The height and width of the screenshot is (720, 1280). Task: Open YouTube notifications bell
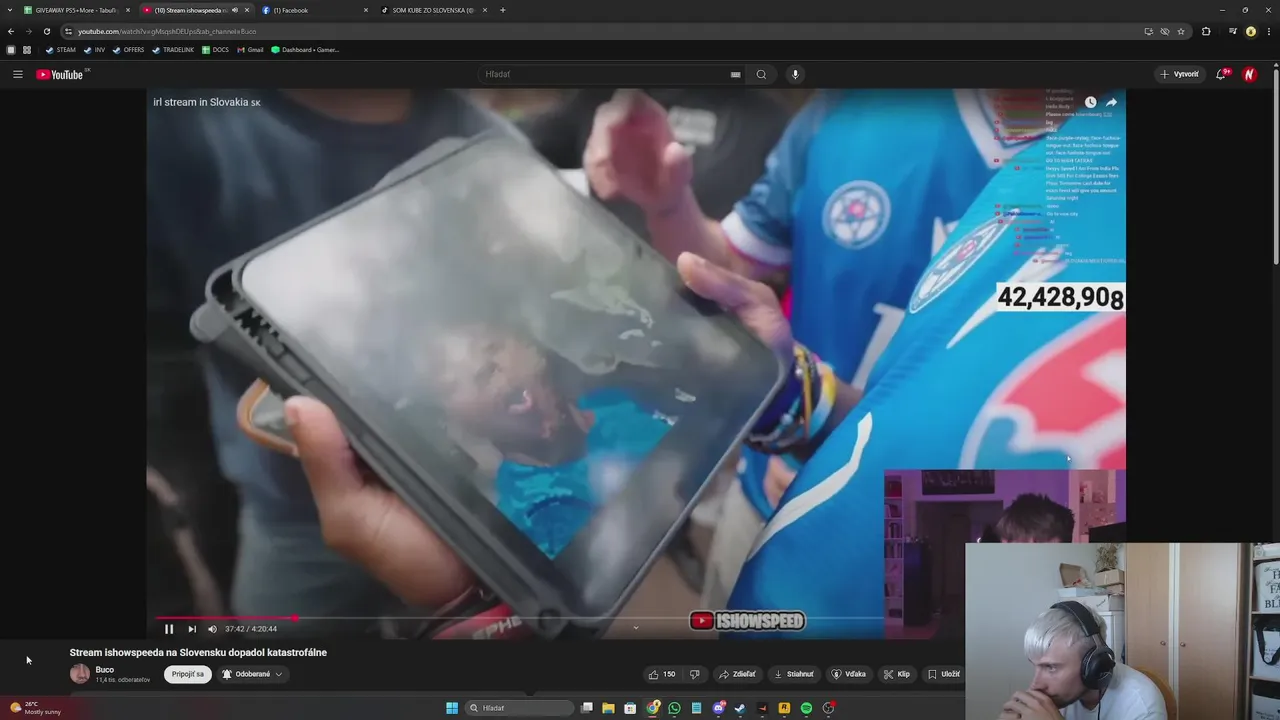click(x=1222, y=74)
